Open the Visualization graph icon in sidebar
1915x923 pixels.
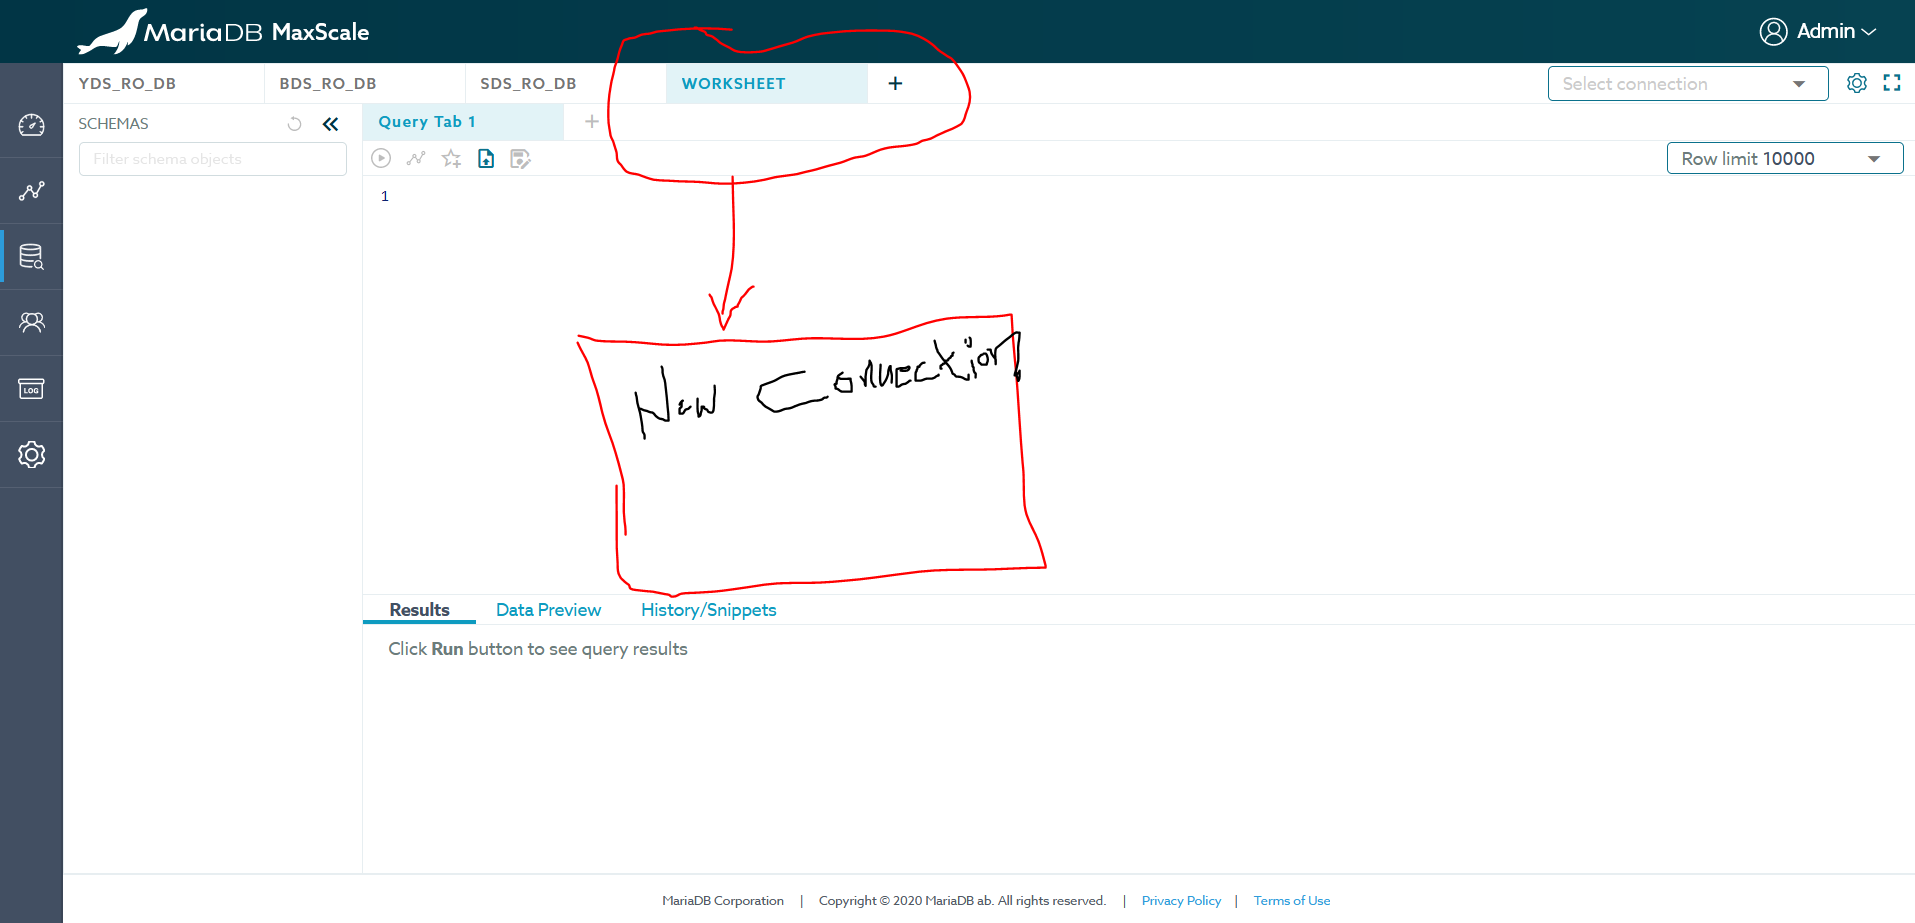(x=31, y=191)
